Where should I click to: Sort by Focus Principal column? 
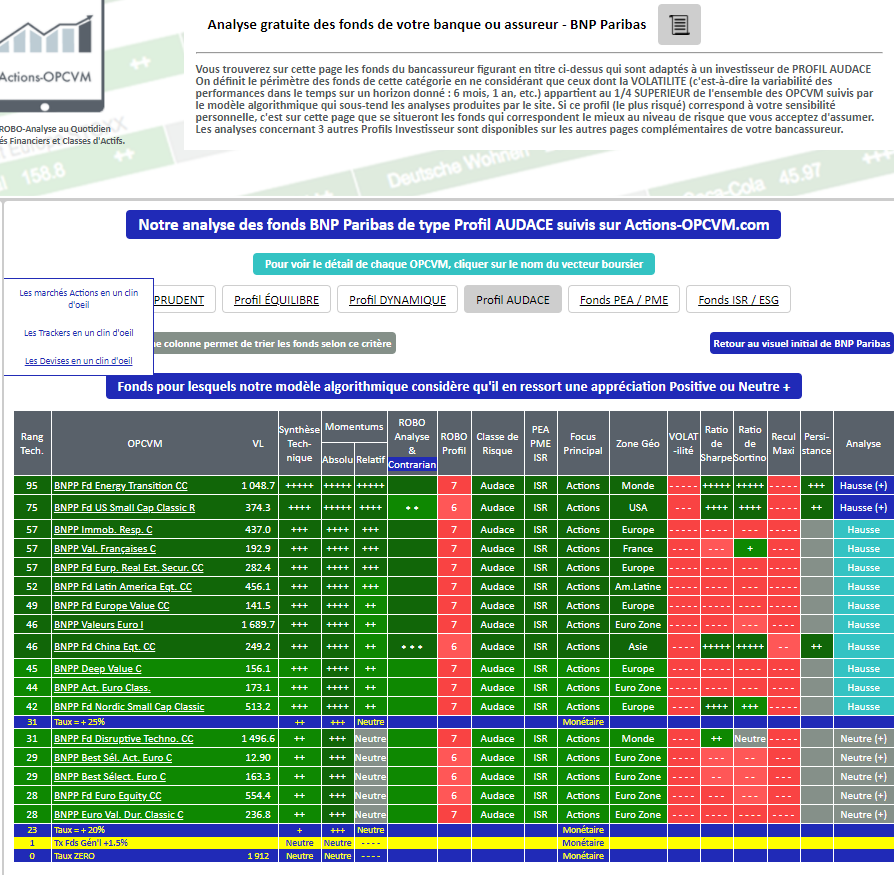click(583, 443)
